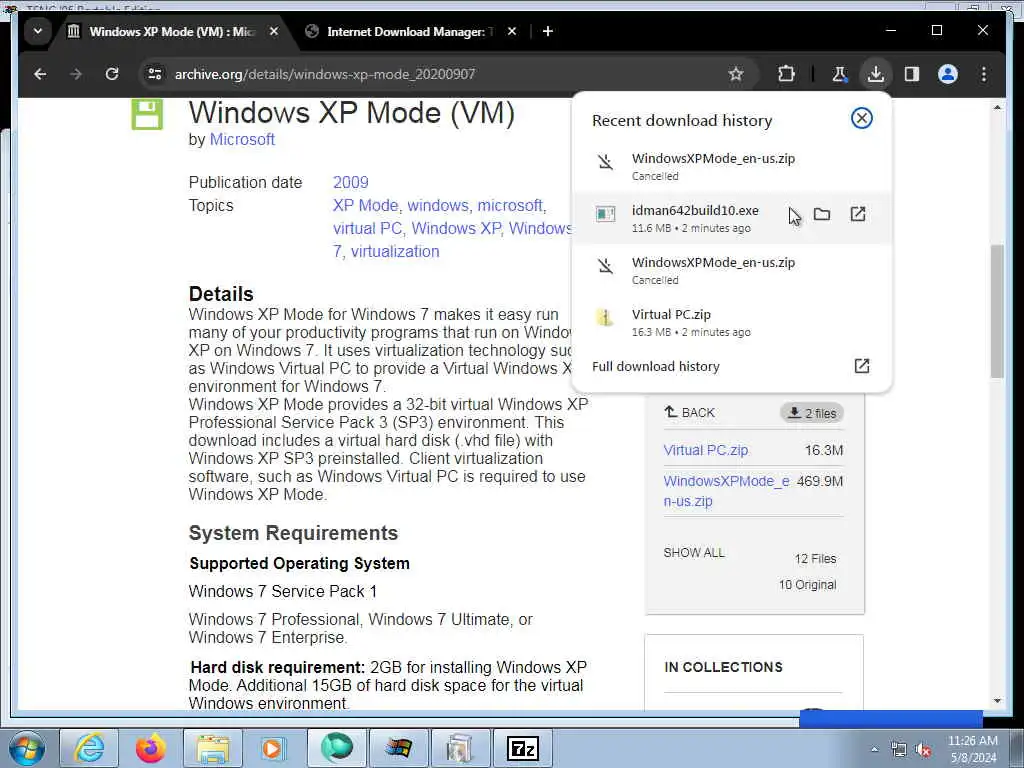Screen dimensions: 1024x768
Task: Select first cancelled WindowsXPMode_en-us.zip entry
Action: (x=731, y=166)
